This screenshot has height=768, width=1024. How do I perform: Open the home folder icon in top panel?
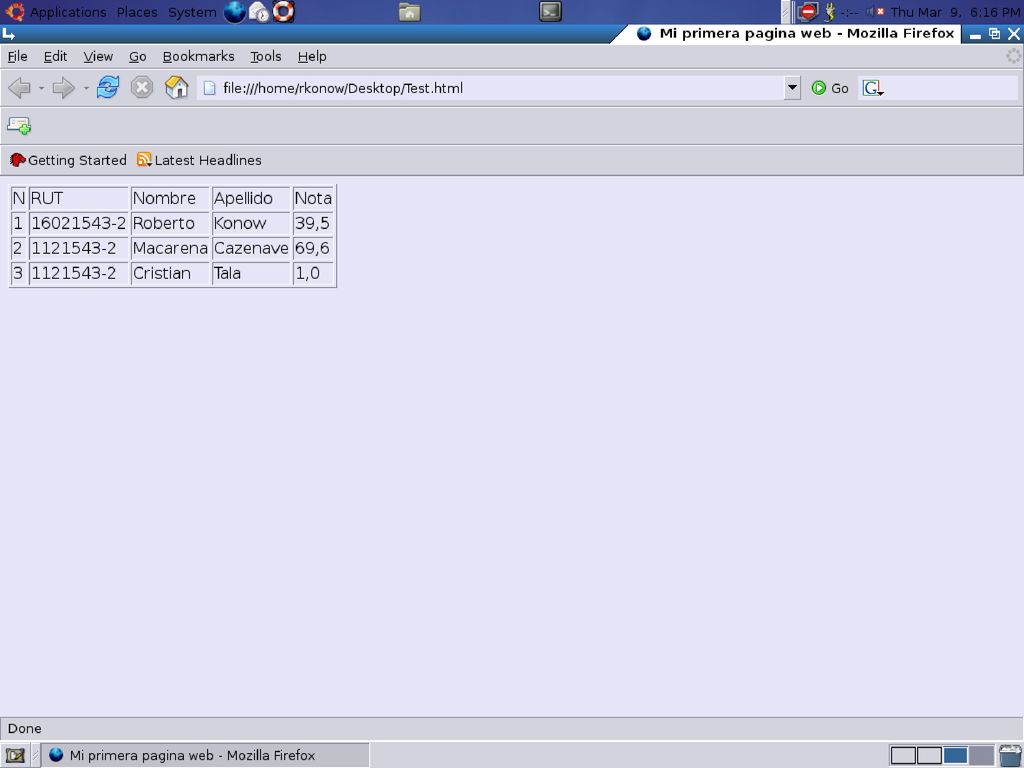[409, 12]
